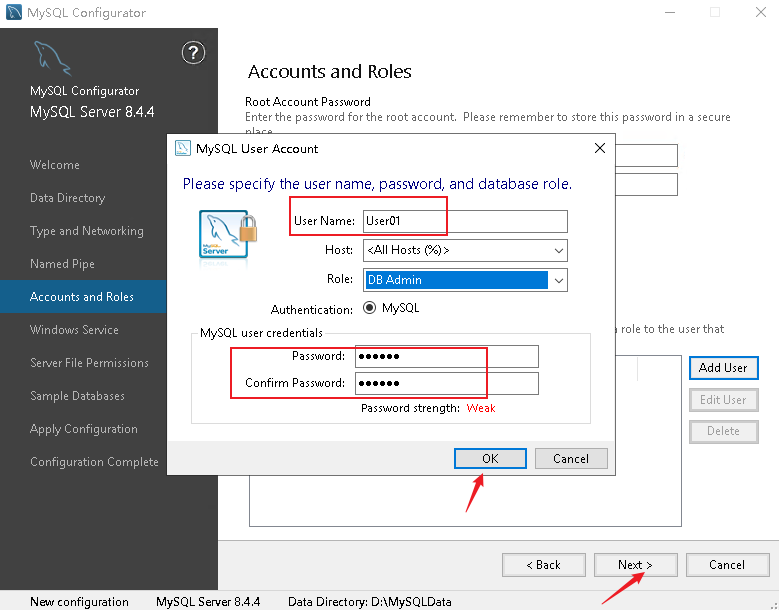779x610 pixels.
Task: Click the MySQL Configurator title bar icon
Action: pyautogui.click(x=13, y=12)
